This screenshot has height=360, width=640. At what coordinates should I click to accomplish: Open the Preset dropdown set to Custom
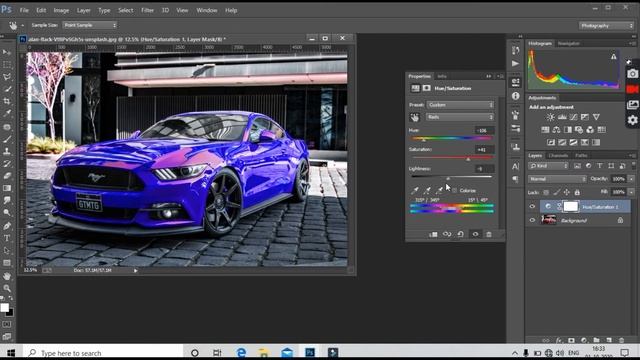coord(460,105)
